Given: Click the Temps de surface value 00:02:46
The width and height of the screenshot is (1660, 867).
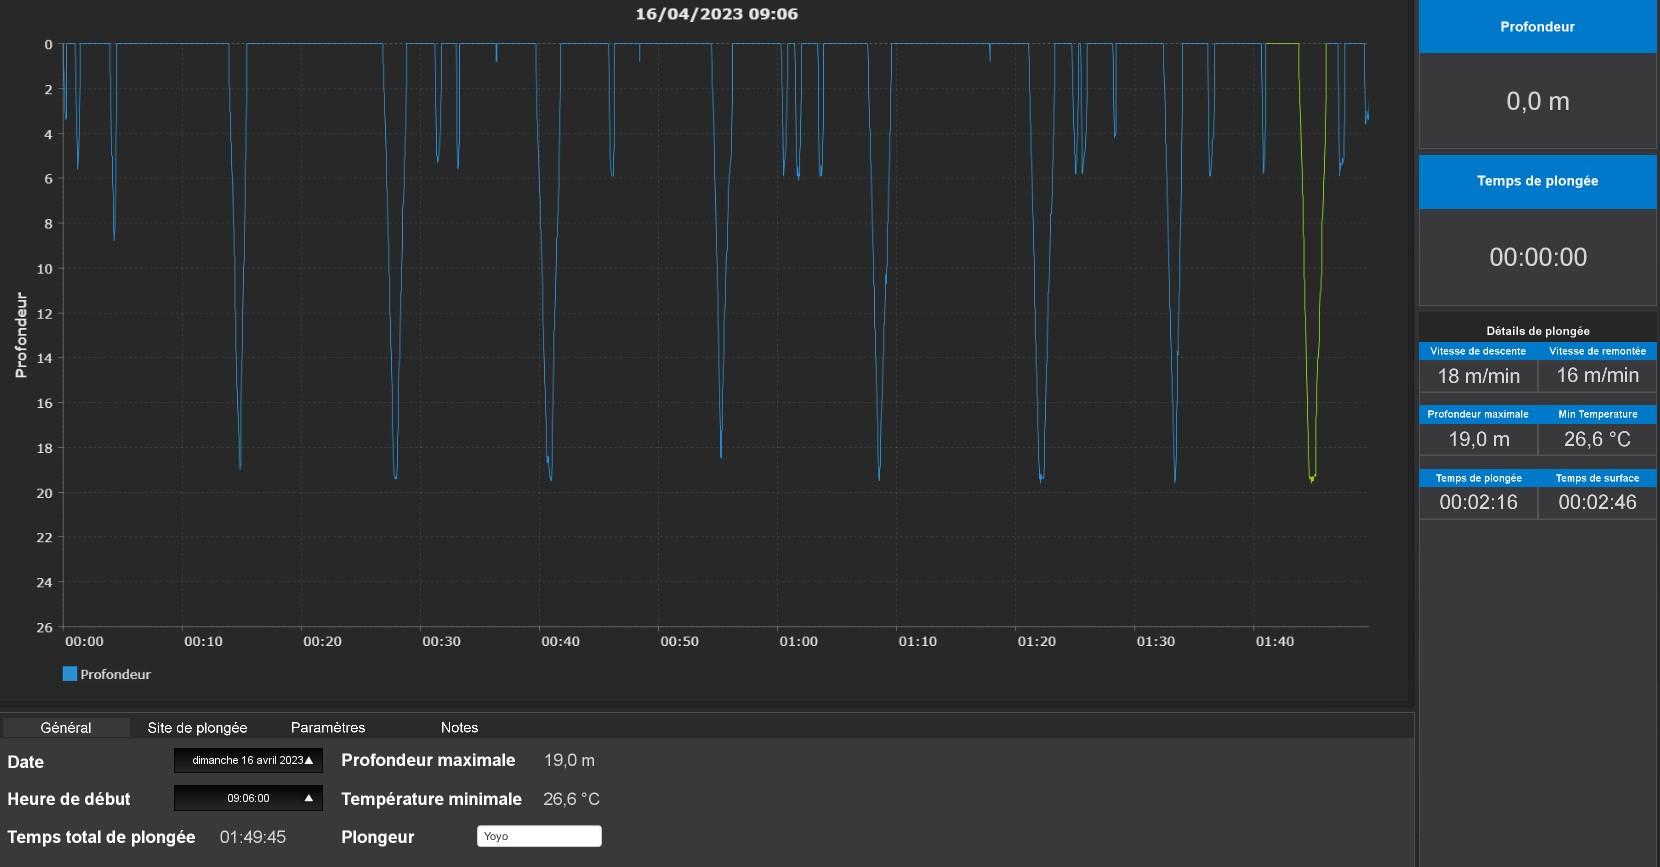Looking at the screenshot, I should coord(1597,502).
